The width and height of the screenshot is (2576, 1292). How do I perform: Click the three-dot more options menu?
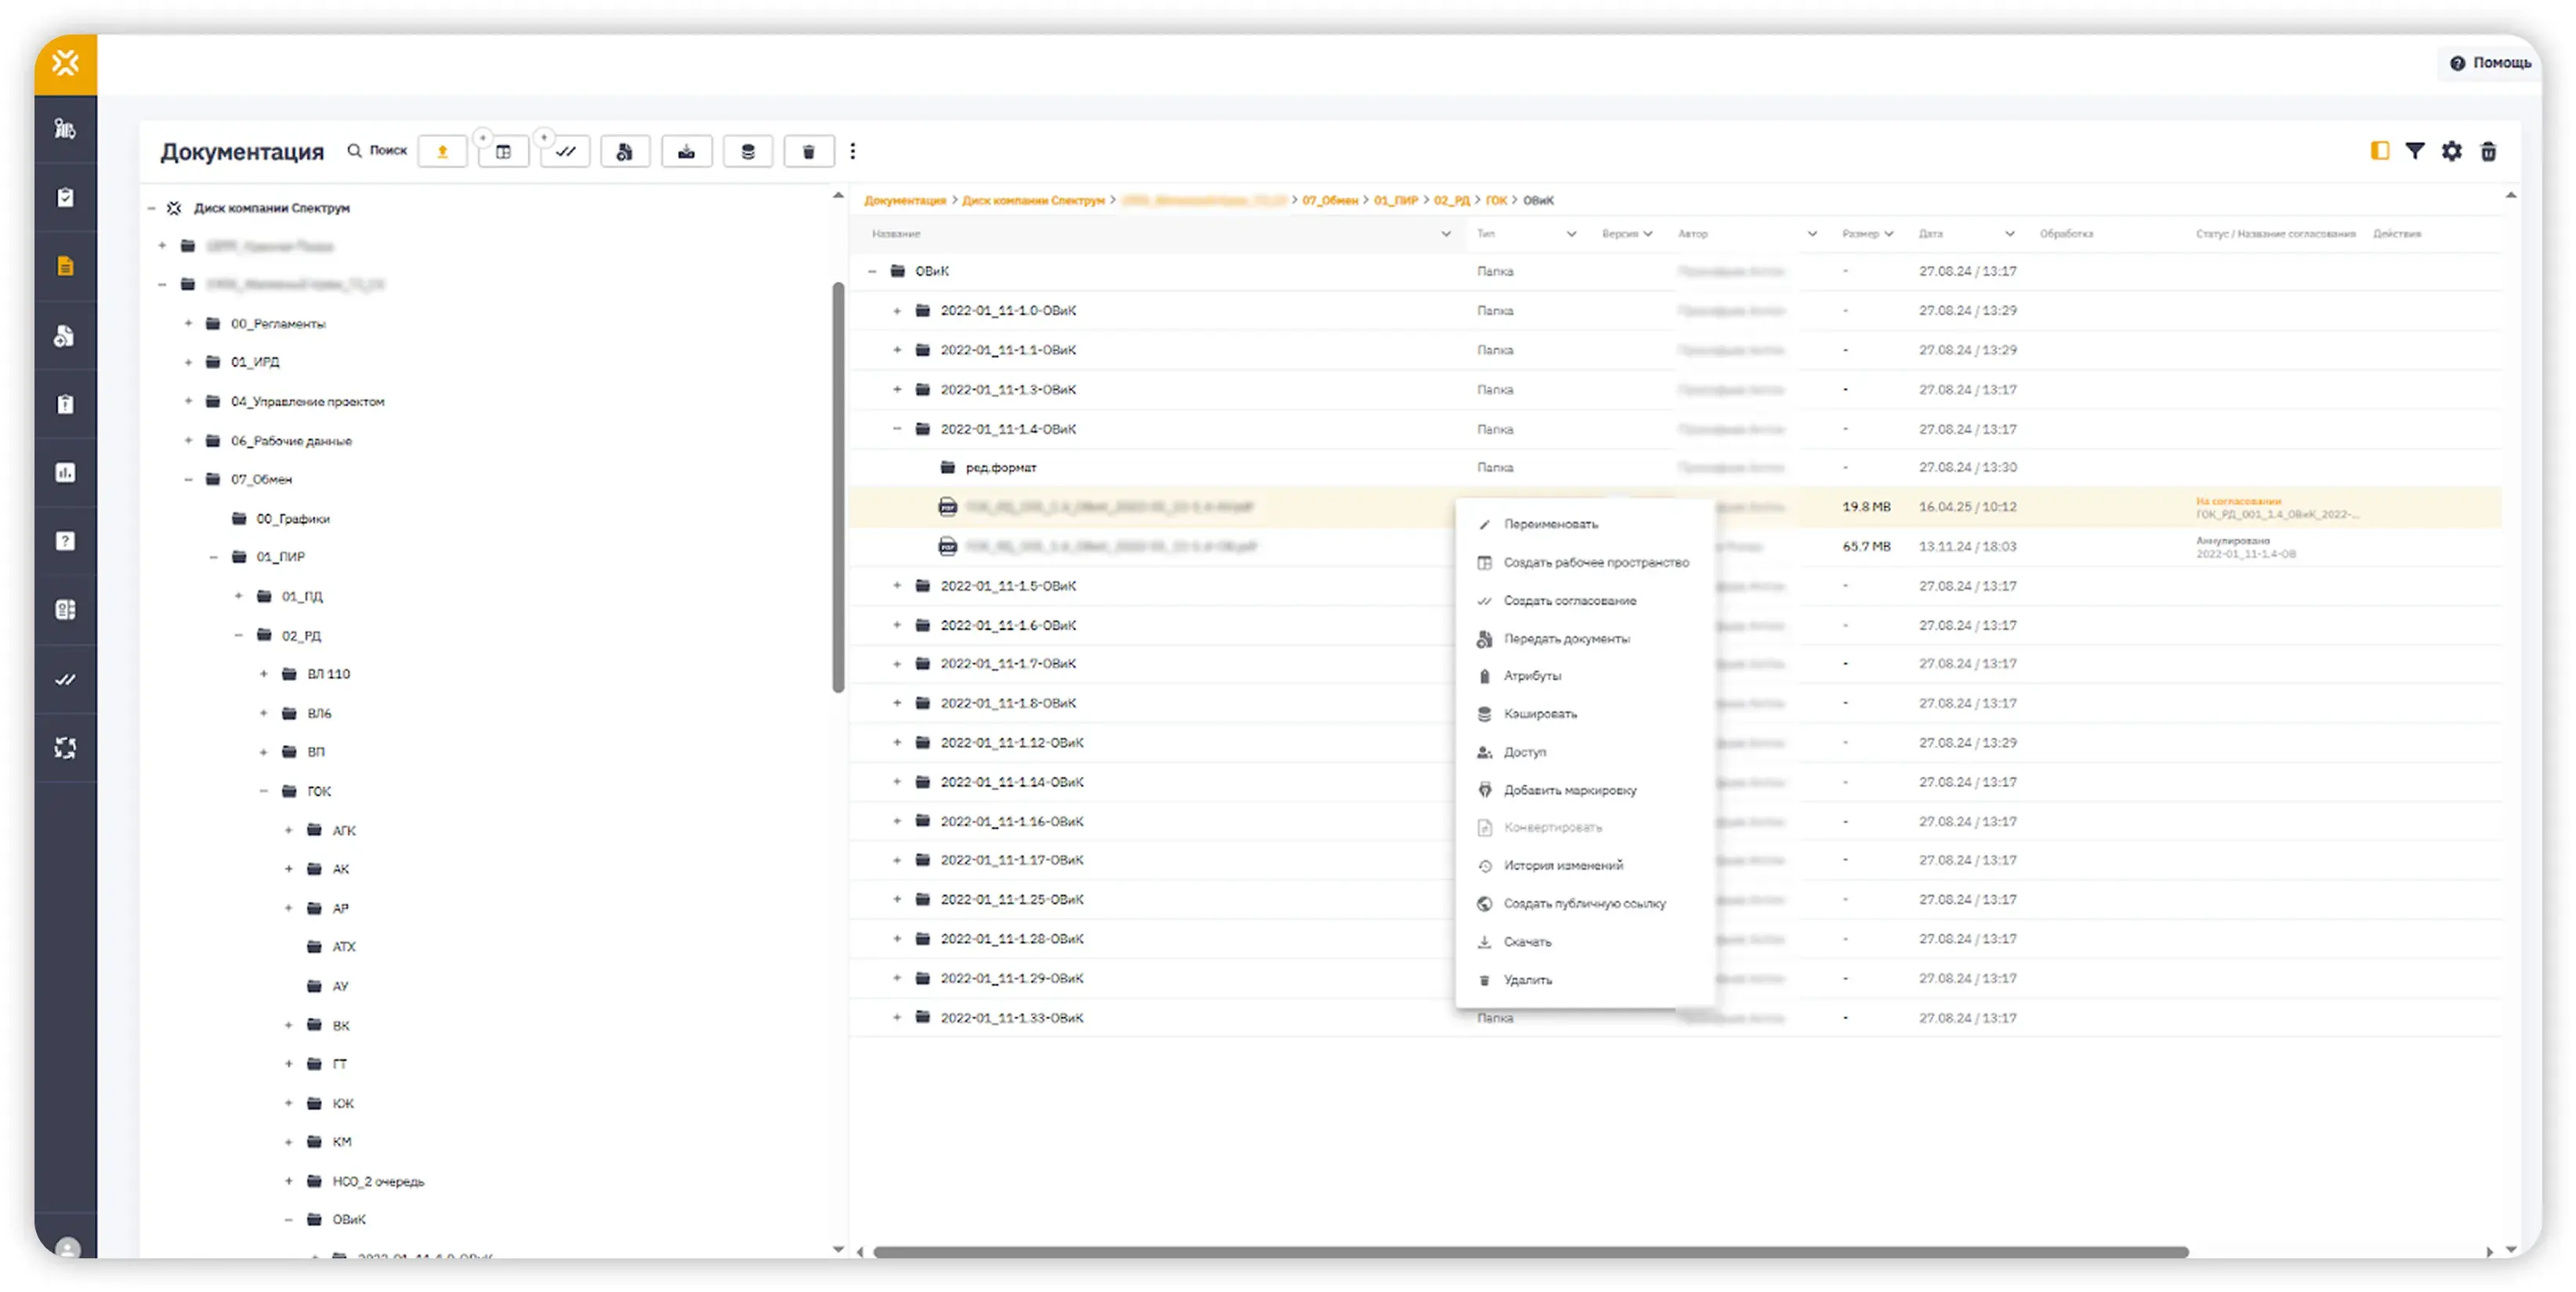(852, 151)
